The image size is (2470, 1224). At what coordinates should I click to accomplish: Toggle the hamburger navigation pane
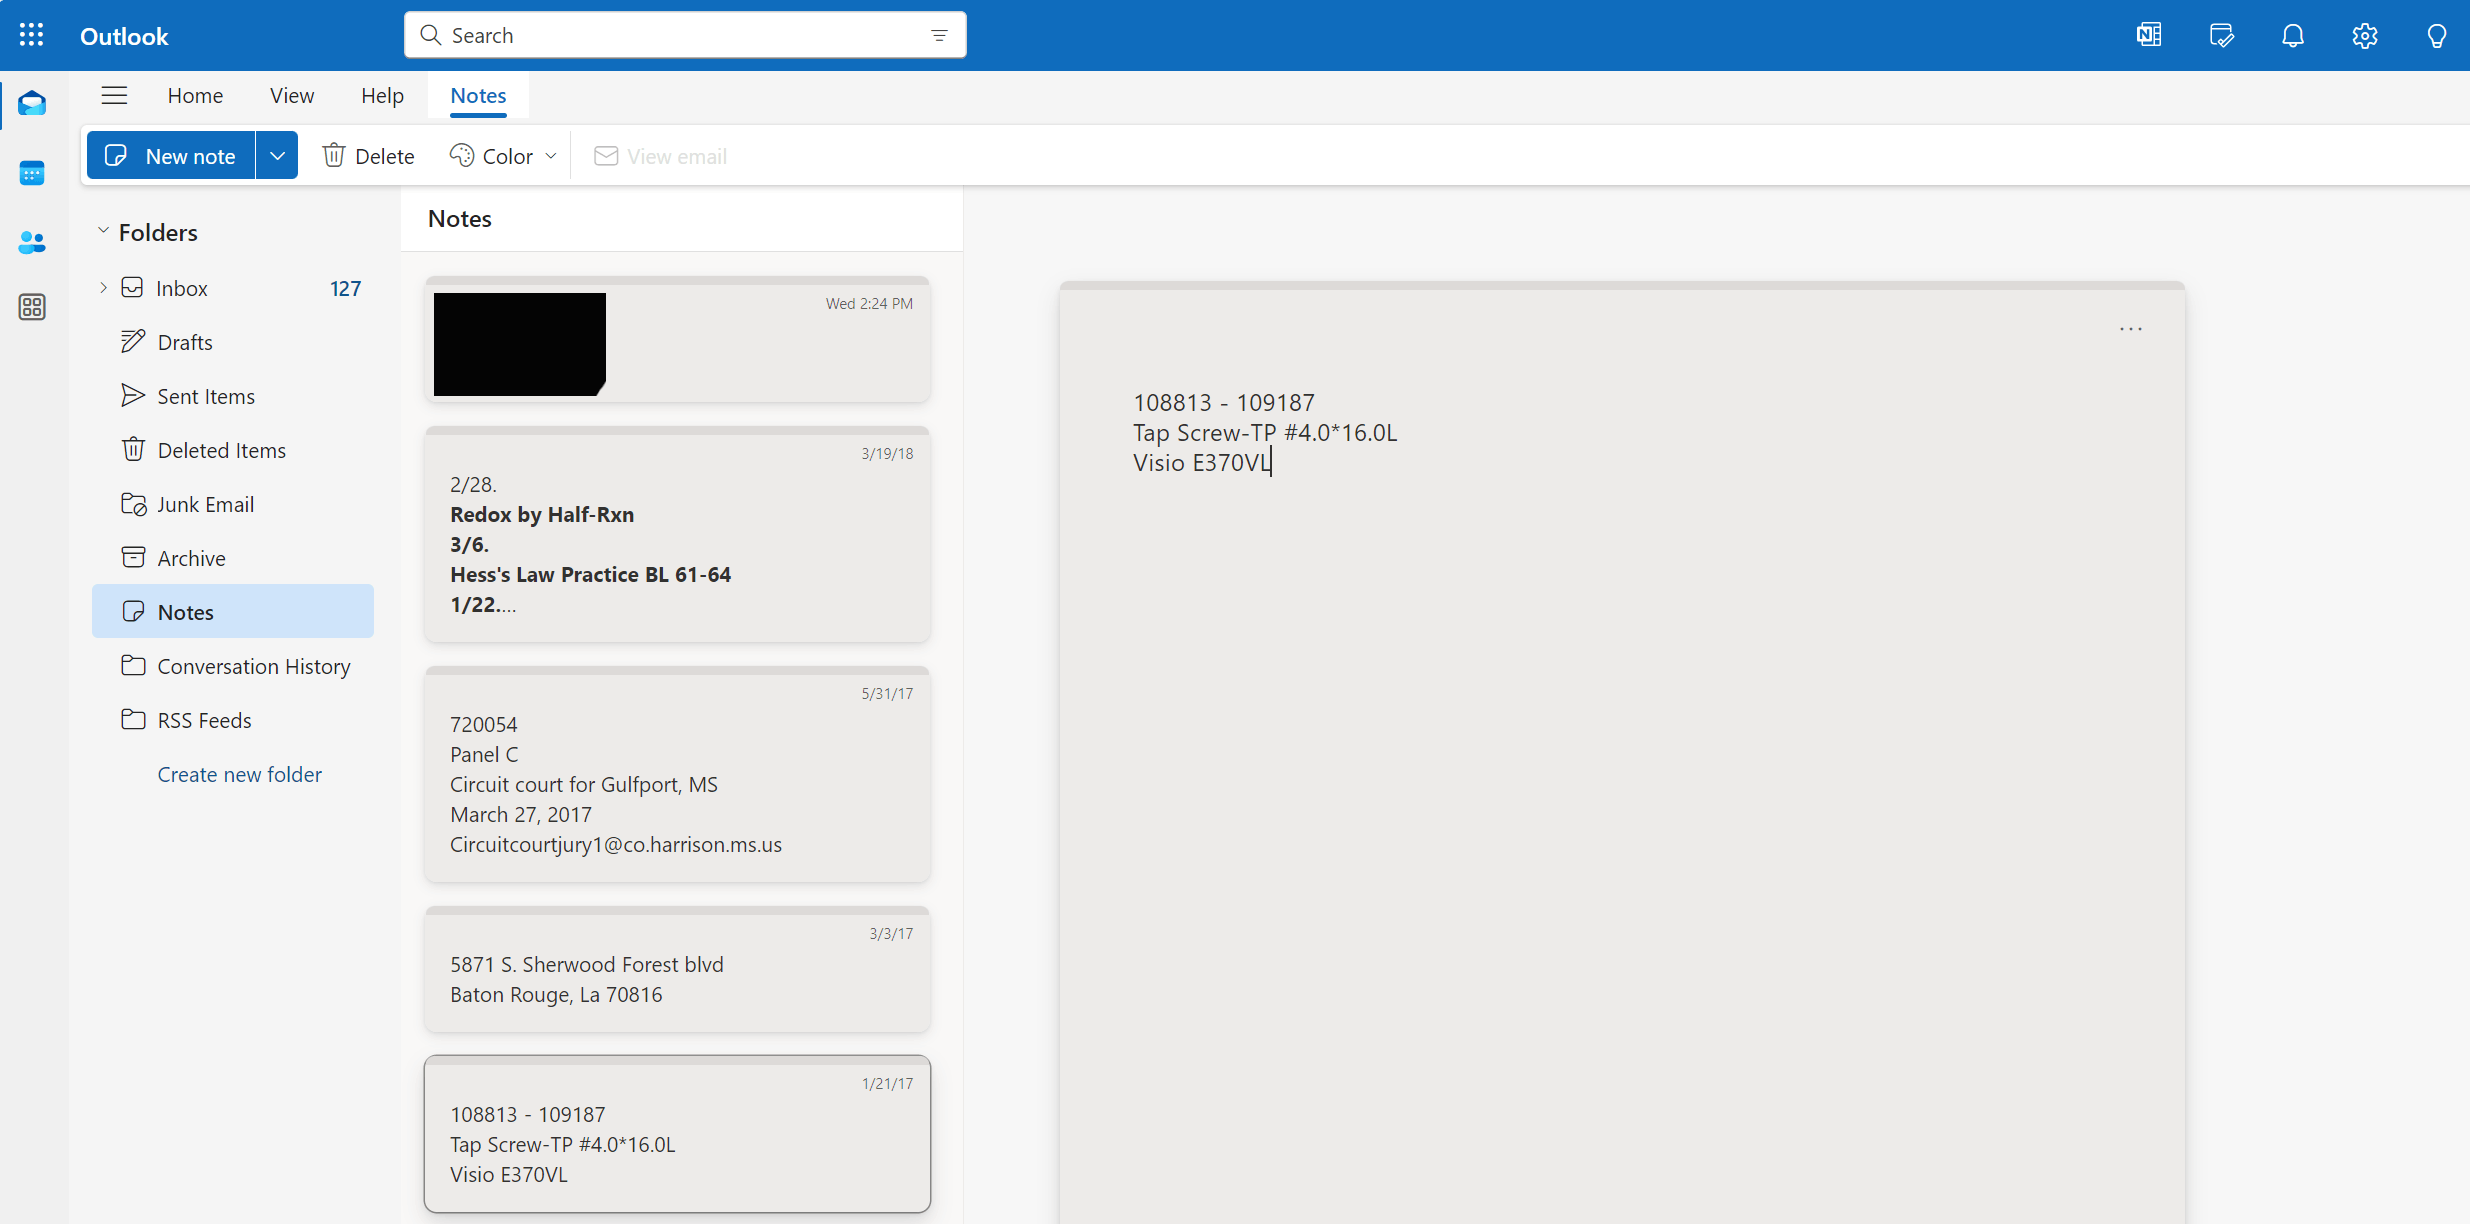(x=115, y=95)
